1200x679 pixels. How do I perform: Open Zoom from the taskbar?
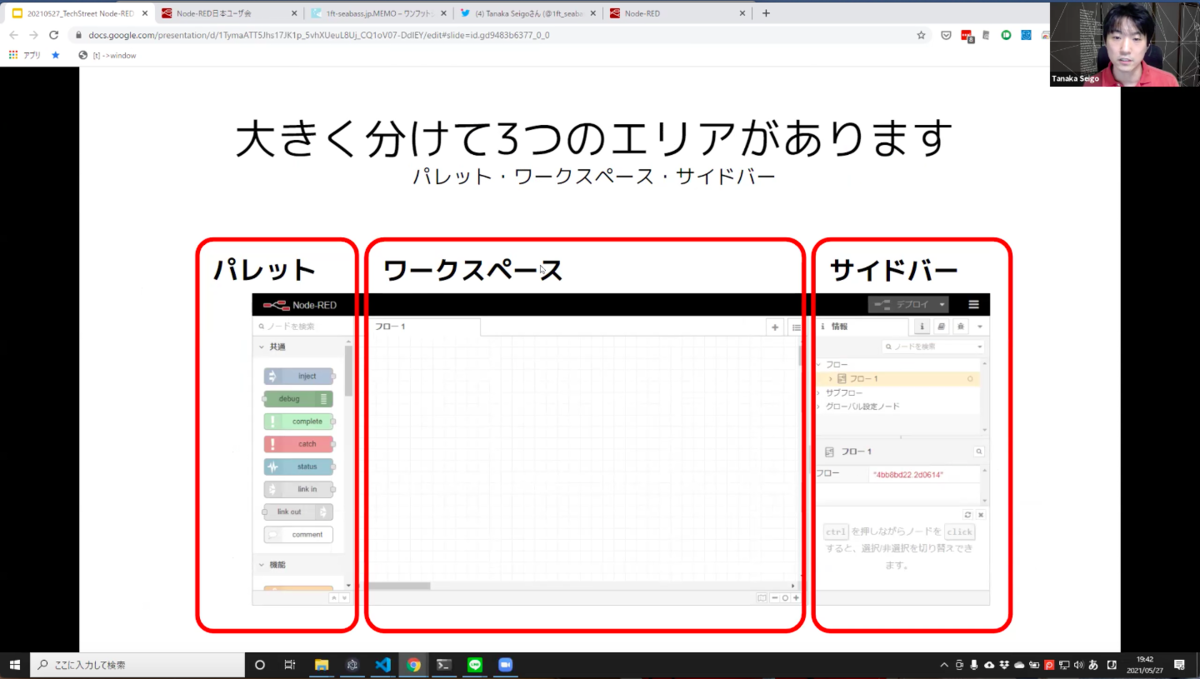click(x=505, y=665)
